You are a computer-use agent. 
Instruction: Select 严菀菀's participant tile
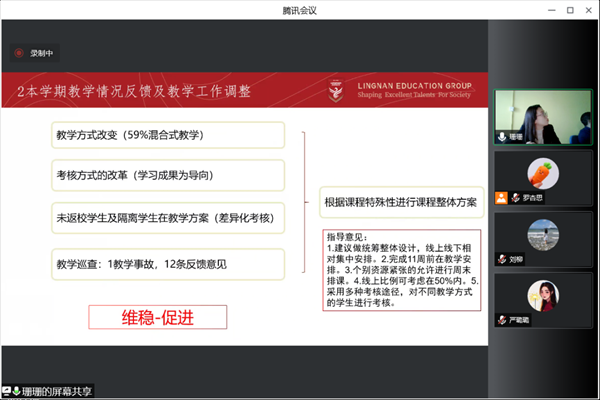pyautogui.click(x=543, y=301)
